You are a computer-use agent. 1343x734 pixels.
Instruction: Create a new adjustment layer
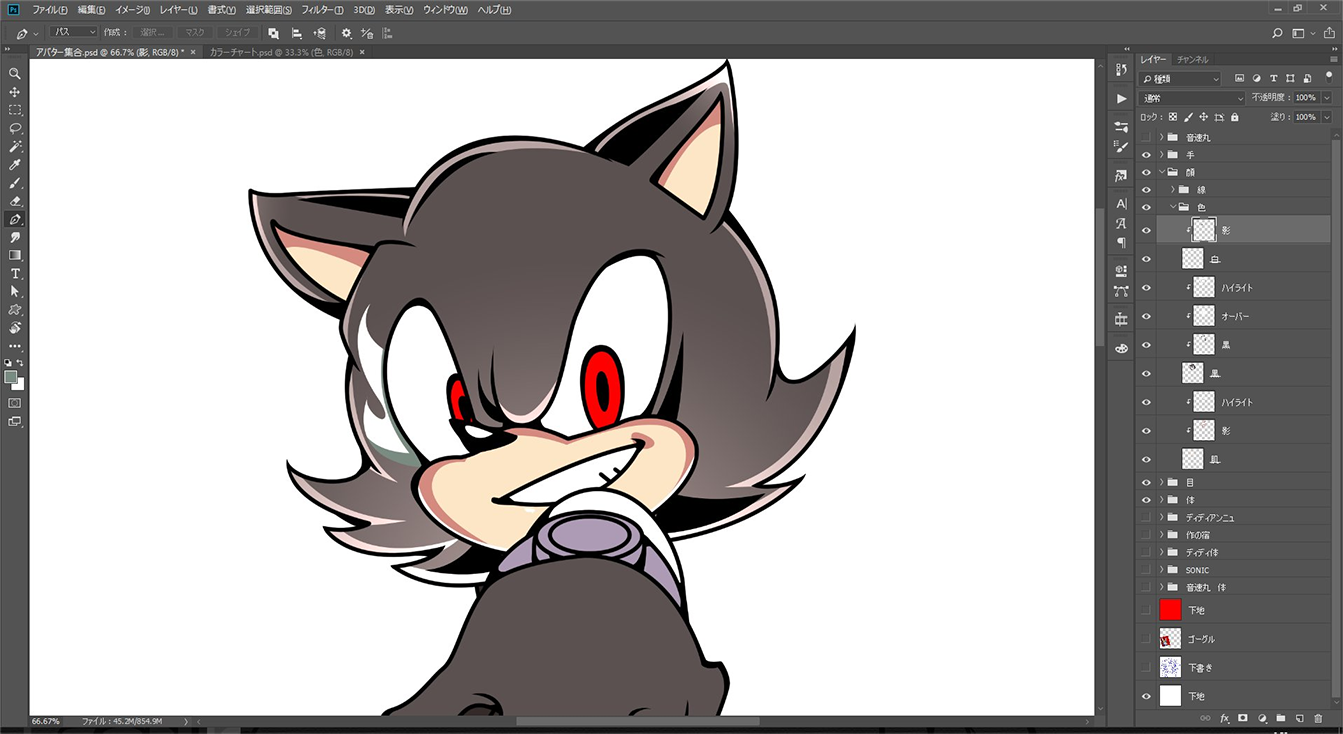[1262, 718]
